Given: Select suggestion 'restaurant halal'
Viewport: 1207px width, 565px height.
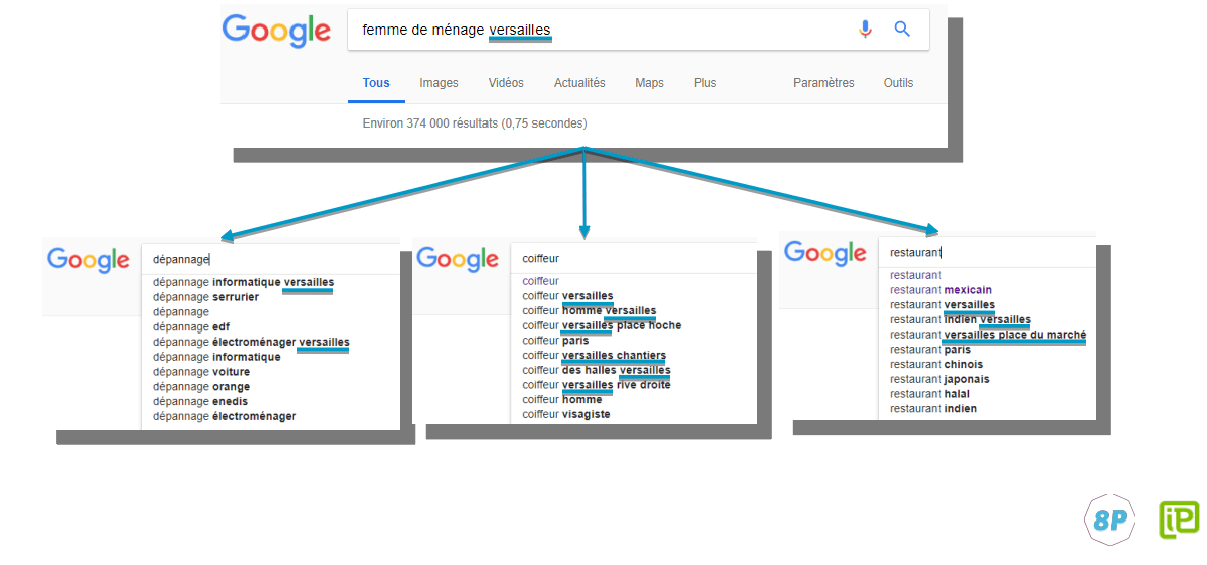Looking at the screenshot, I should (x=930, y=394).
